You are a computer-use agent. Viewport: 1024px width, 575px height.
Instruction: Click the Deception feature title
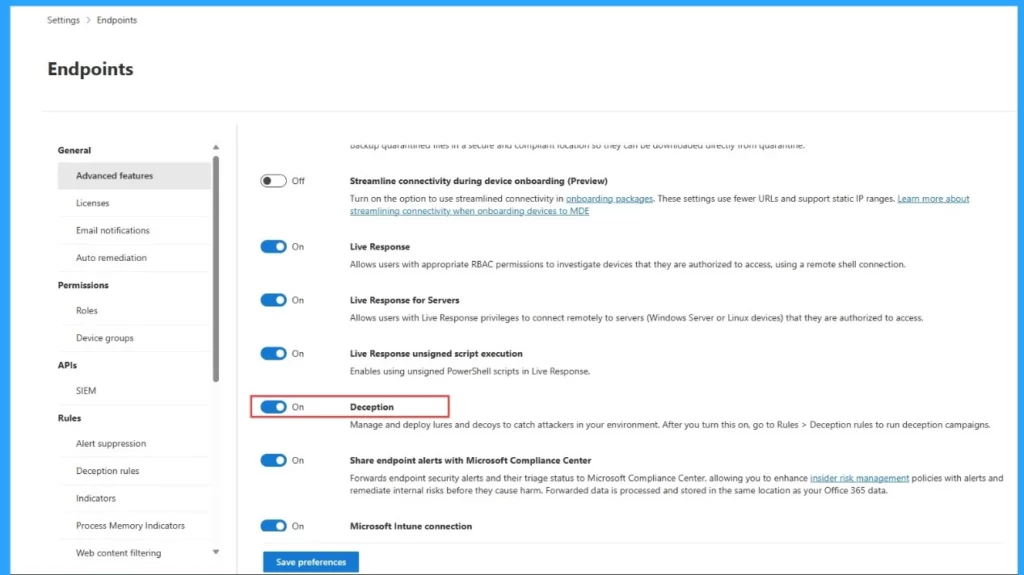click(372, 407)
